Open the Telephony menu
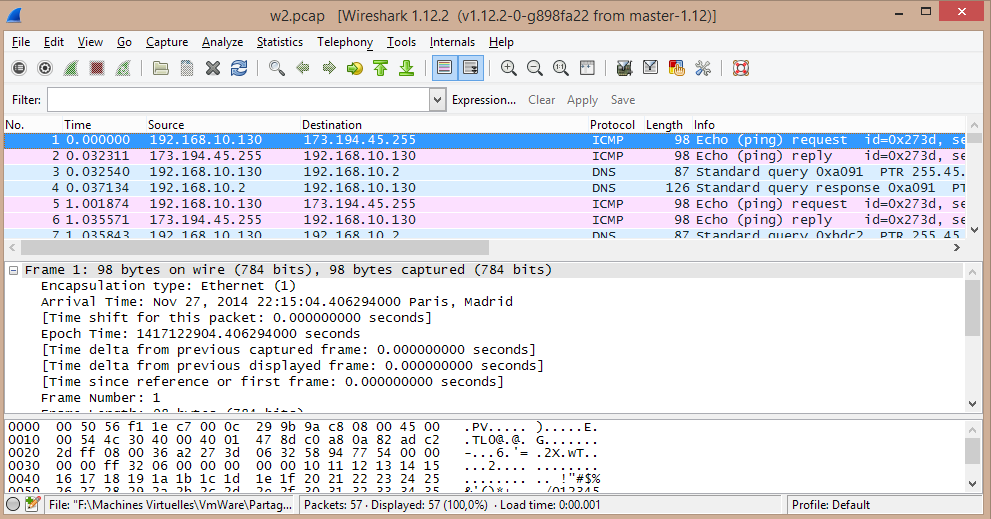The height and width of the screenshot is (519, 991). click(344, 42)
